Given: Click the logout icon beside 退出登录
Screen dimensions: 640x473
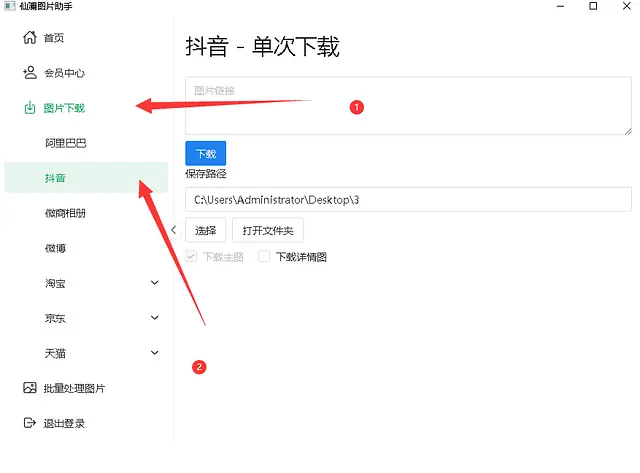Looking at the screenshot, I should 30,423.
